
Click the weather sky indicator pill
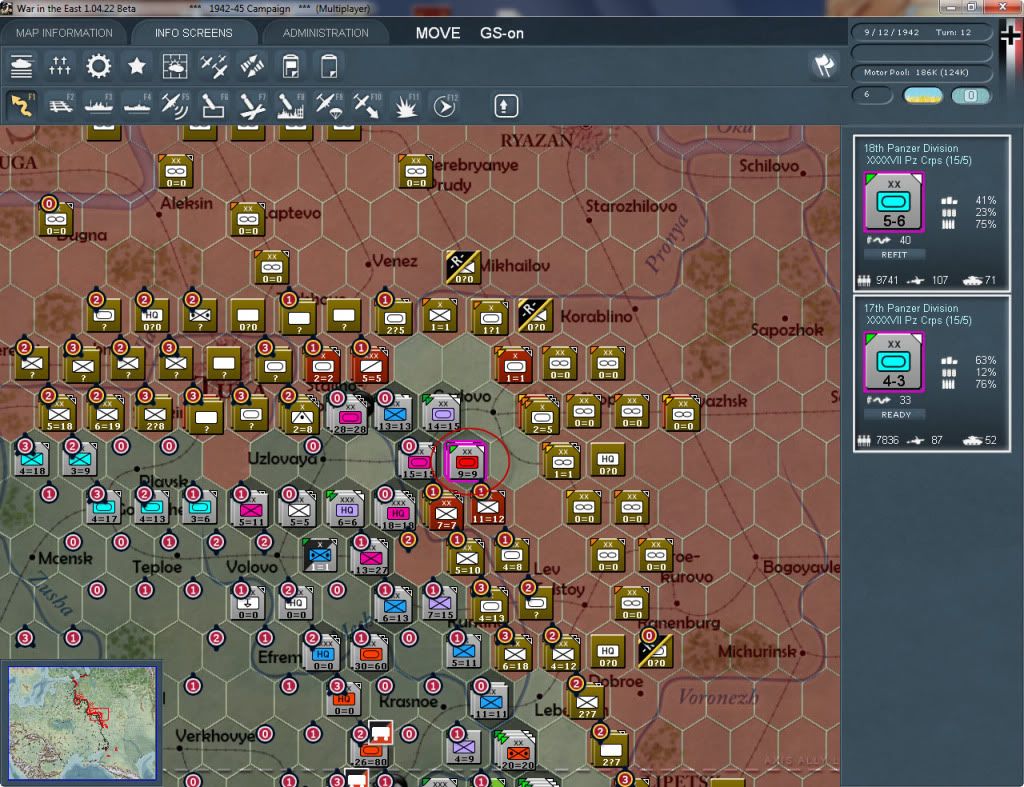point(923,95)
